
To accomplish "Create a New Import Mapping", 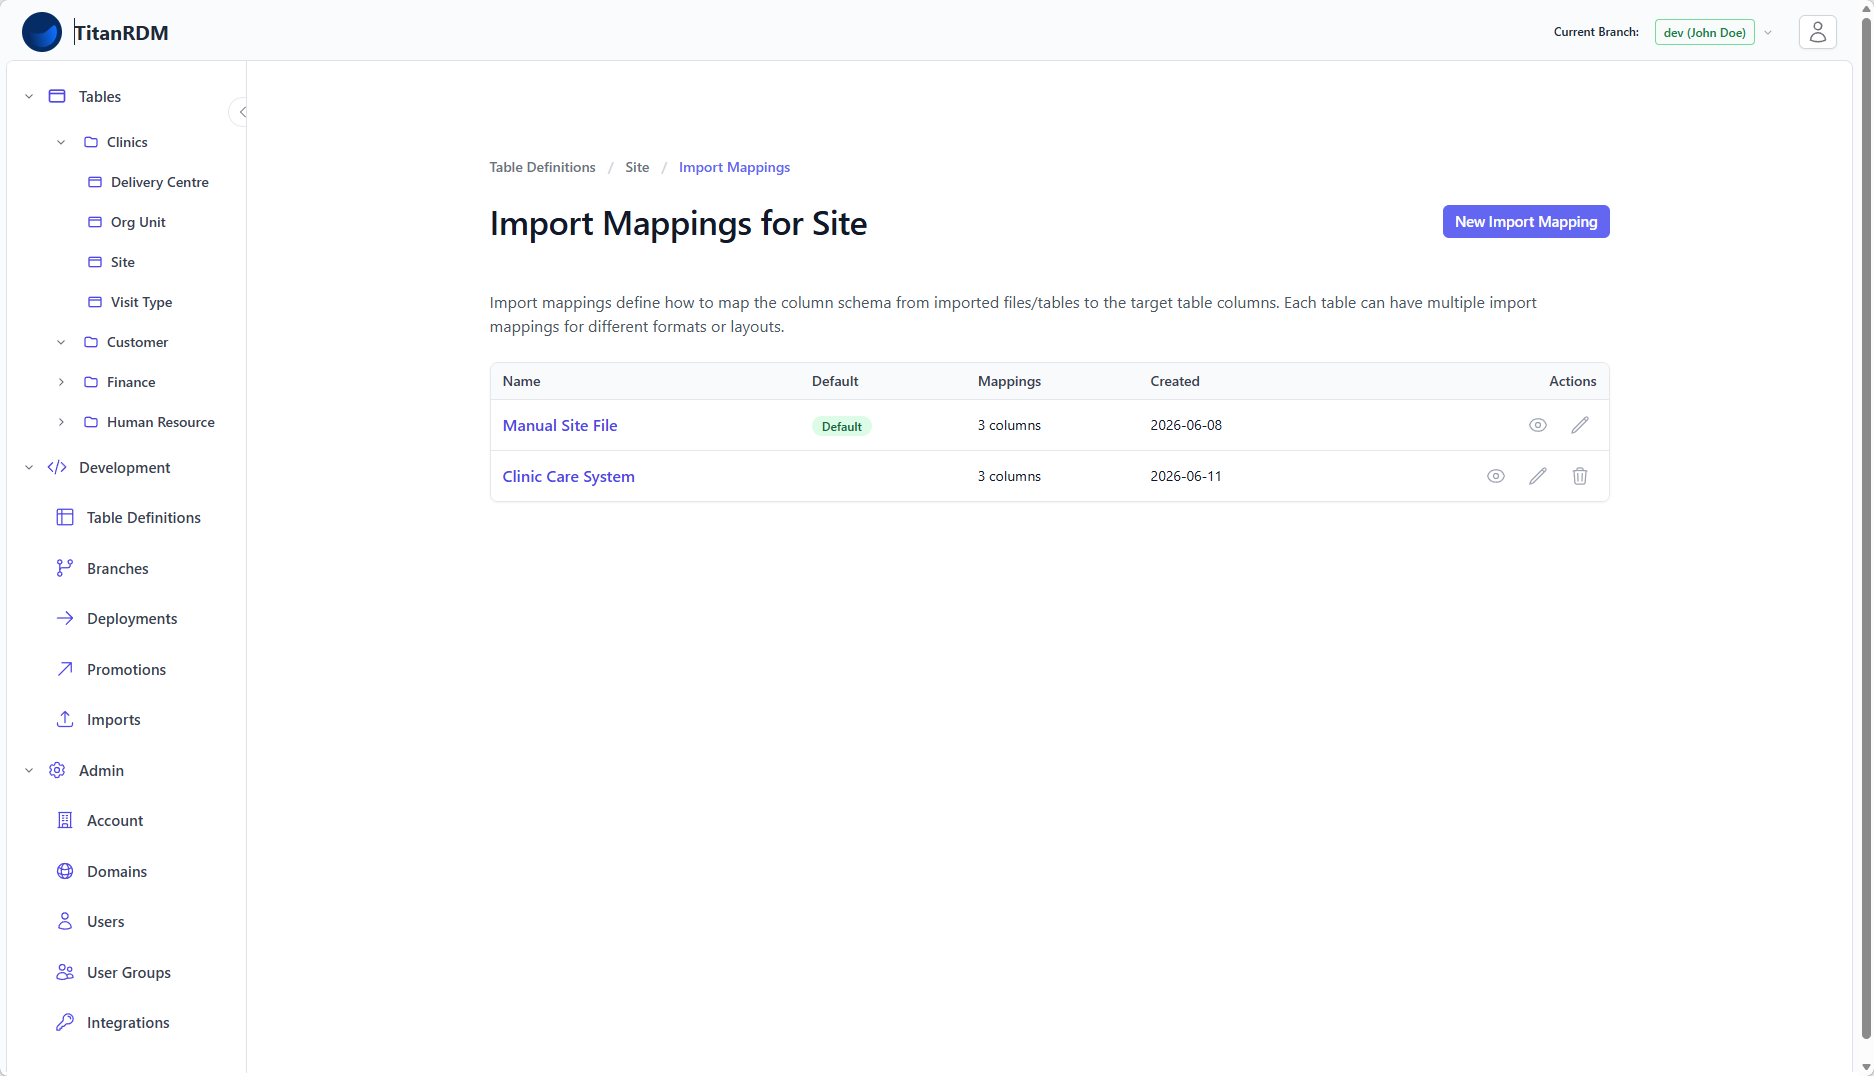I will tap(1525, 222).
